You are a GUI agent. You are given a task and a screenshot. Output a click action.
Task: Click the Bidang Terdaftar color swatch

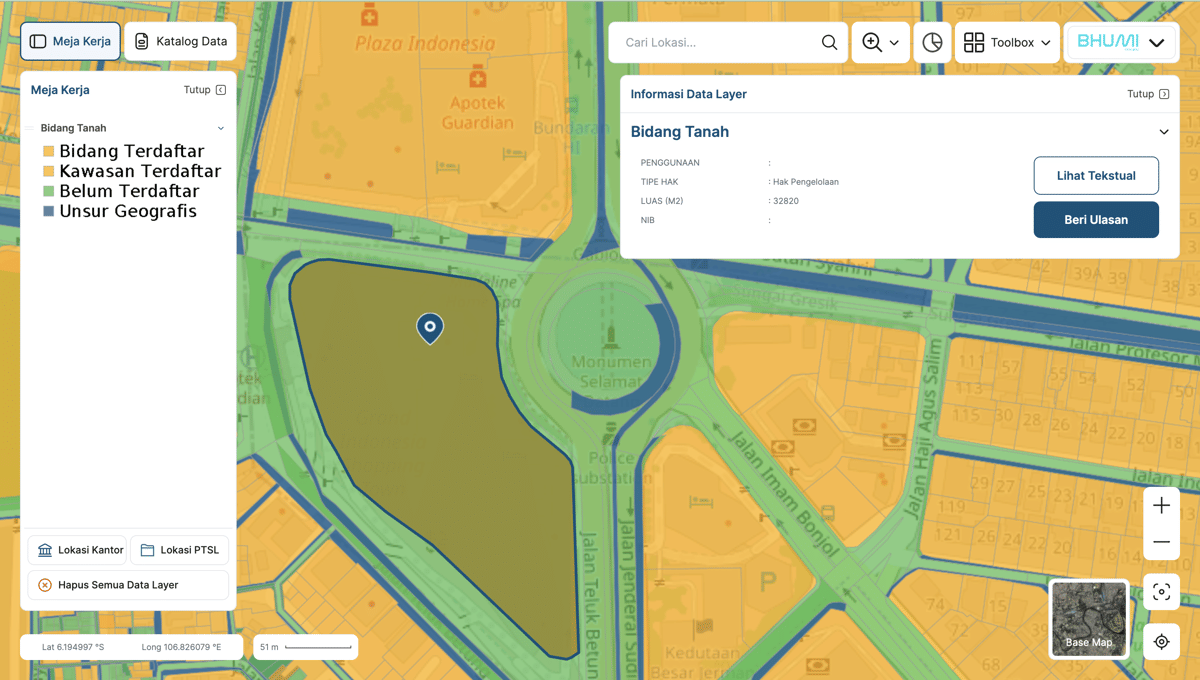[x=48, y=152]
